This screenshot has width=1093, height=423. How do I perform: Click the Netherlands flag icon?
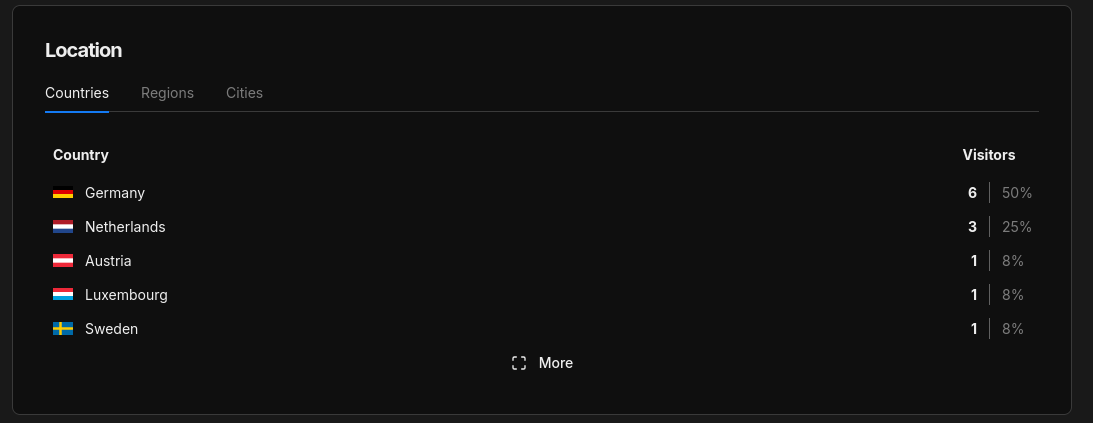pos(63,227)
